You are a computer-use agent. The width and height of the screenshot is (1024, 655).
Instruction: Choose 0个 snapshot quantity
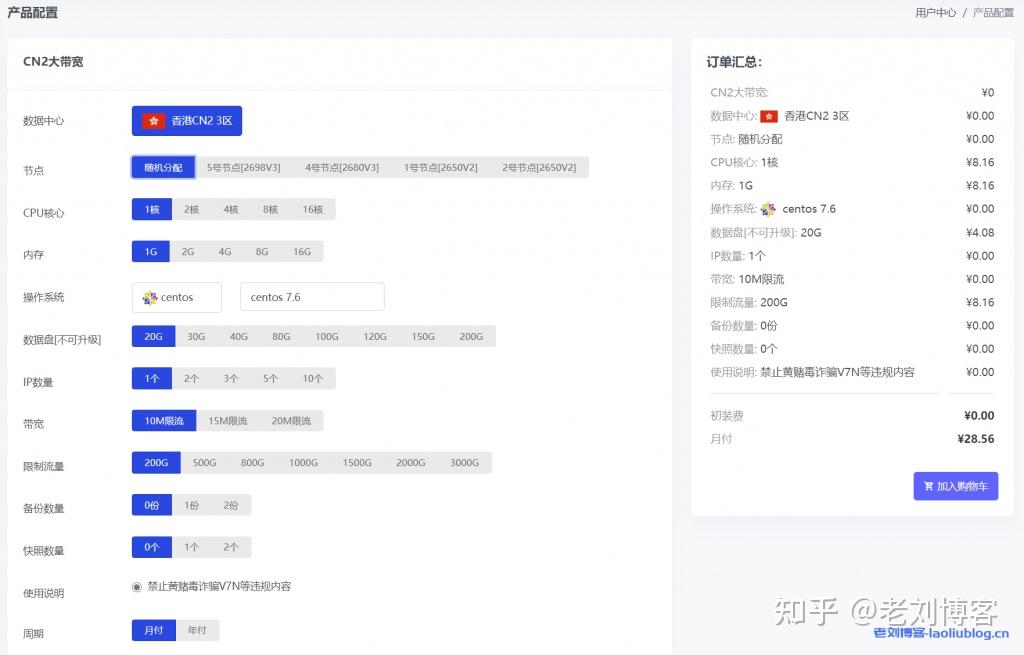point(152,547)
